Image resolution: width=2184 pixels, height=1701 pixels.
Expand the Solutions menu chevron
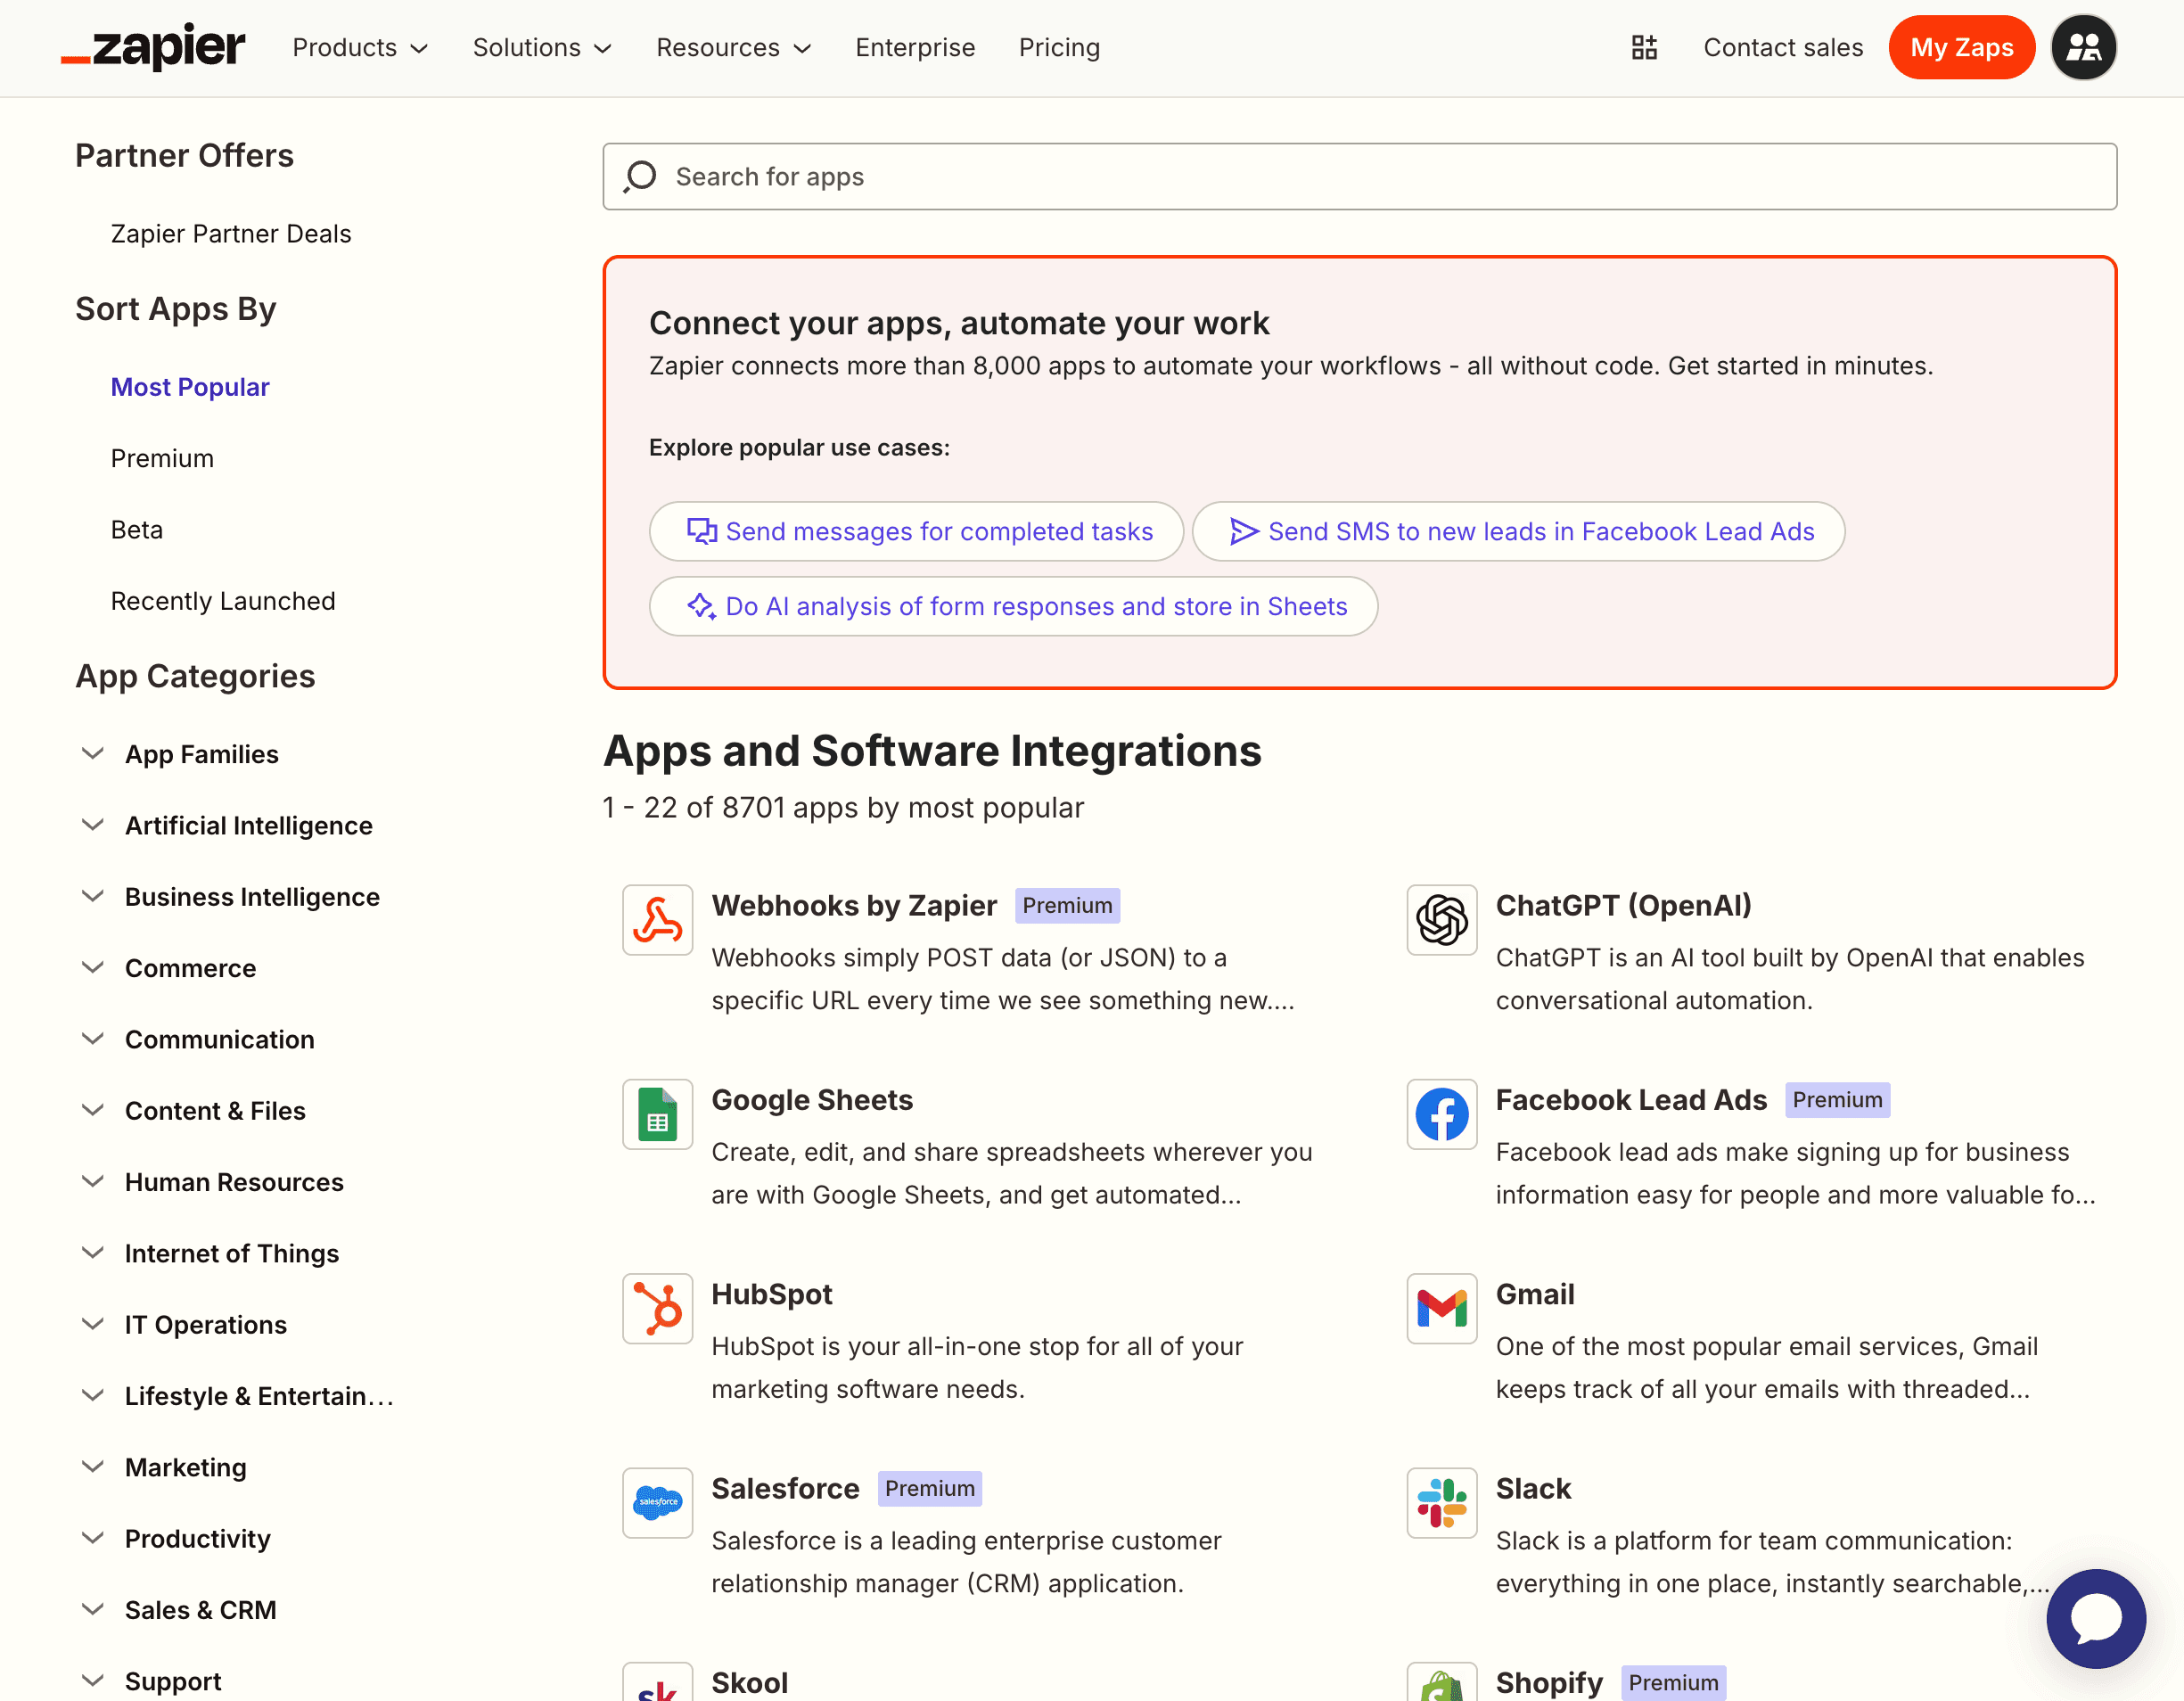click(x=602, y=49)
